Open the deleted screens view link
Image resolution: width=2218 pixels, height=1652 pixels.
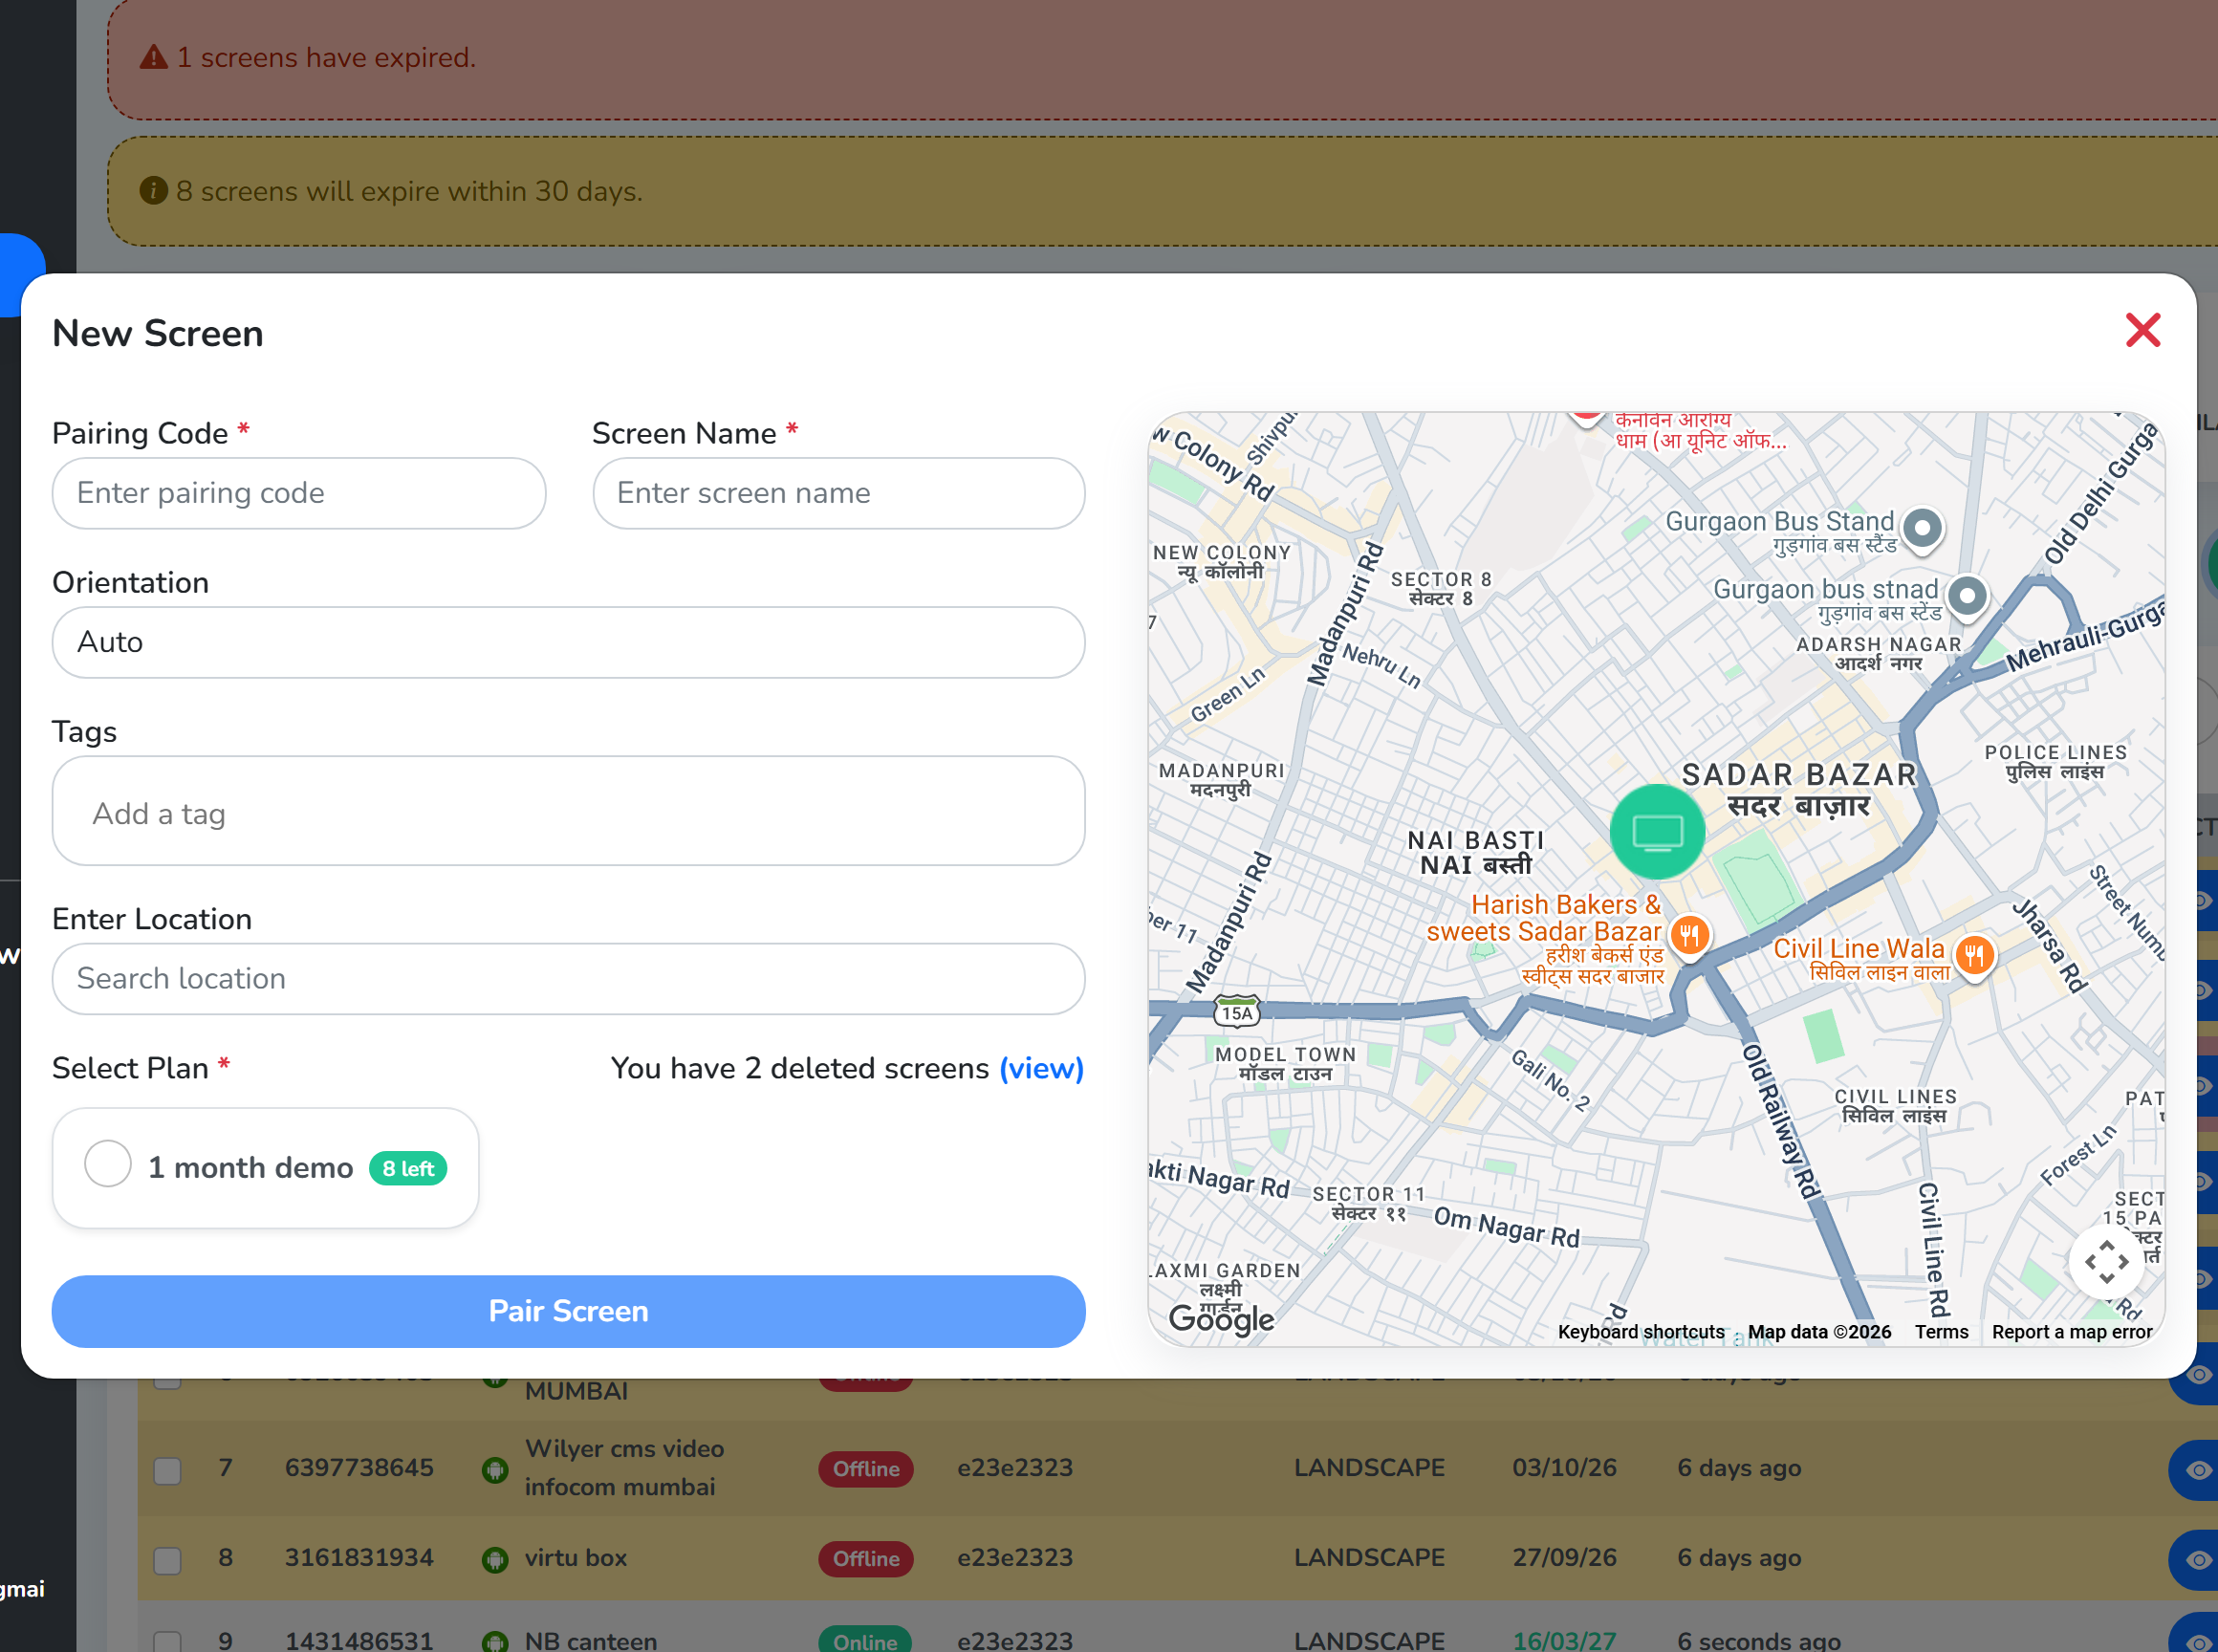[x=1041, y=1068]
